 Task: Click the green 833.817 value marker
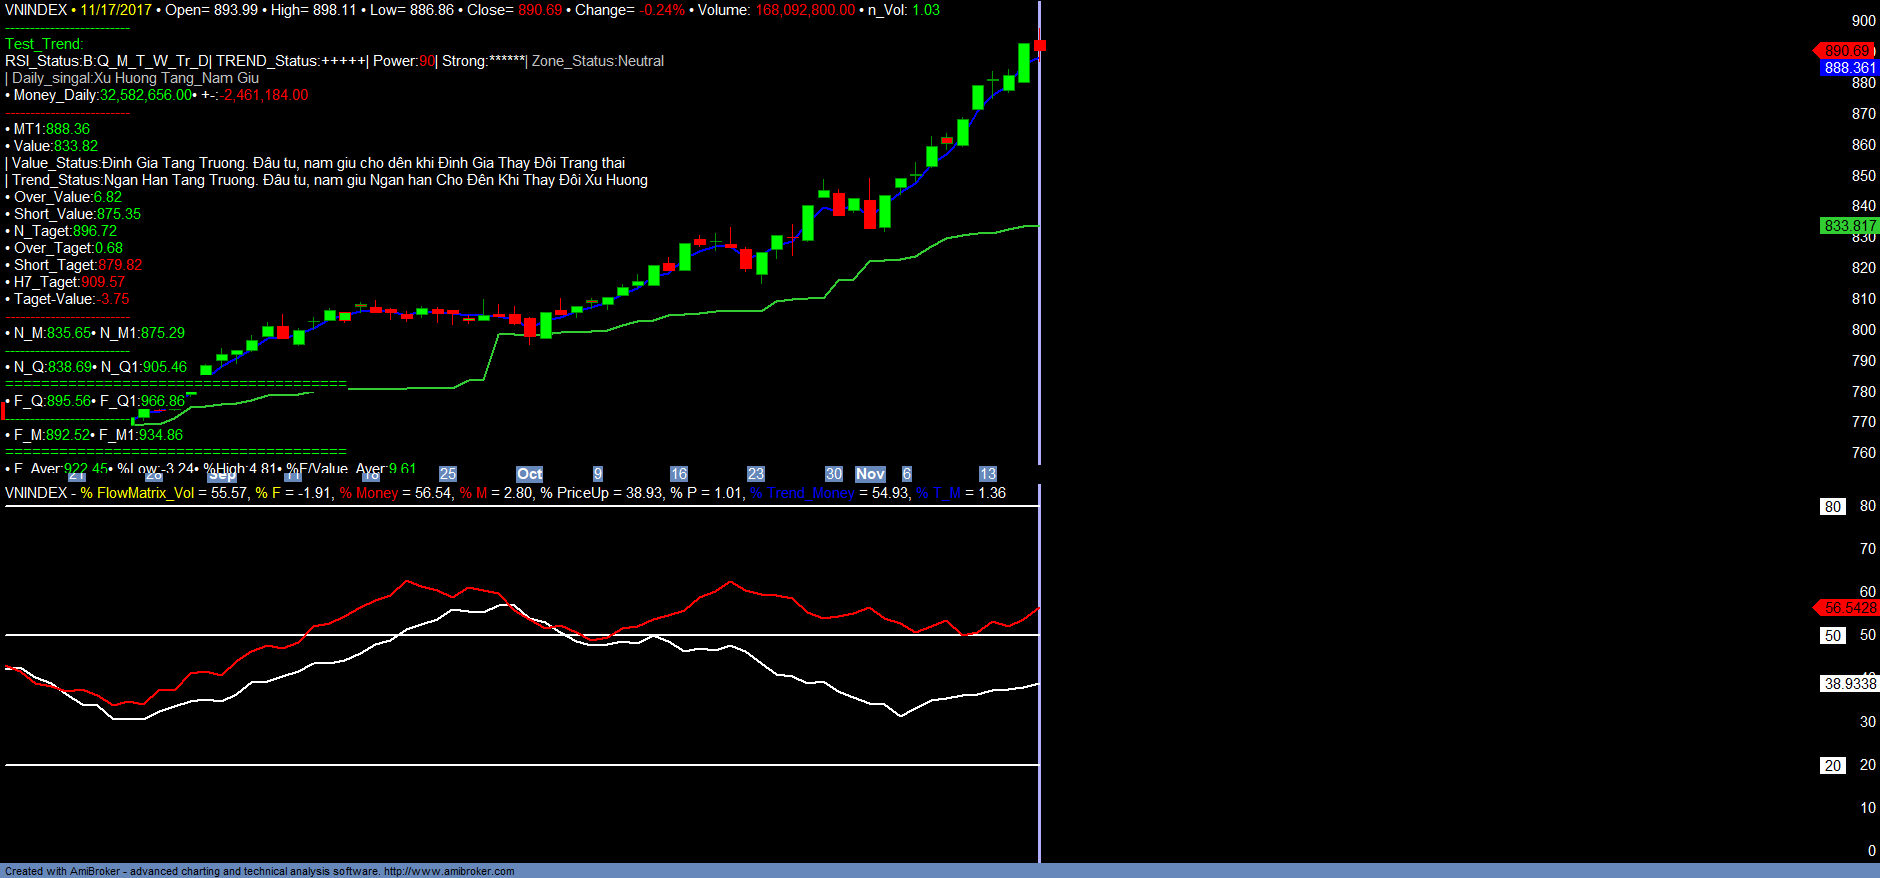click(1849, 226)
